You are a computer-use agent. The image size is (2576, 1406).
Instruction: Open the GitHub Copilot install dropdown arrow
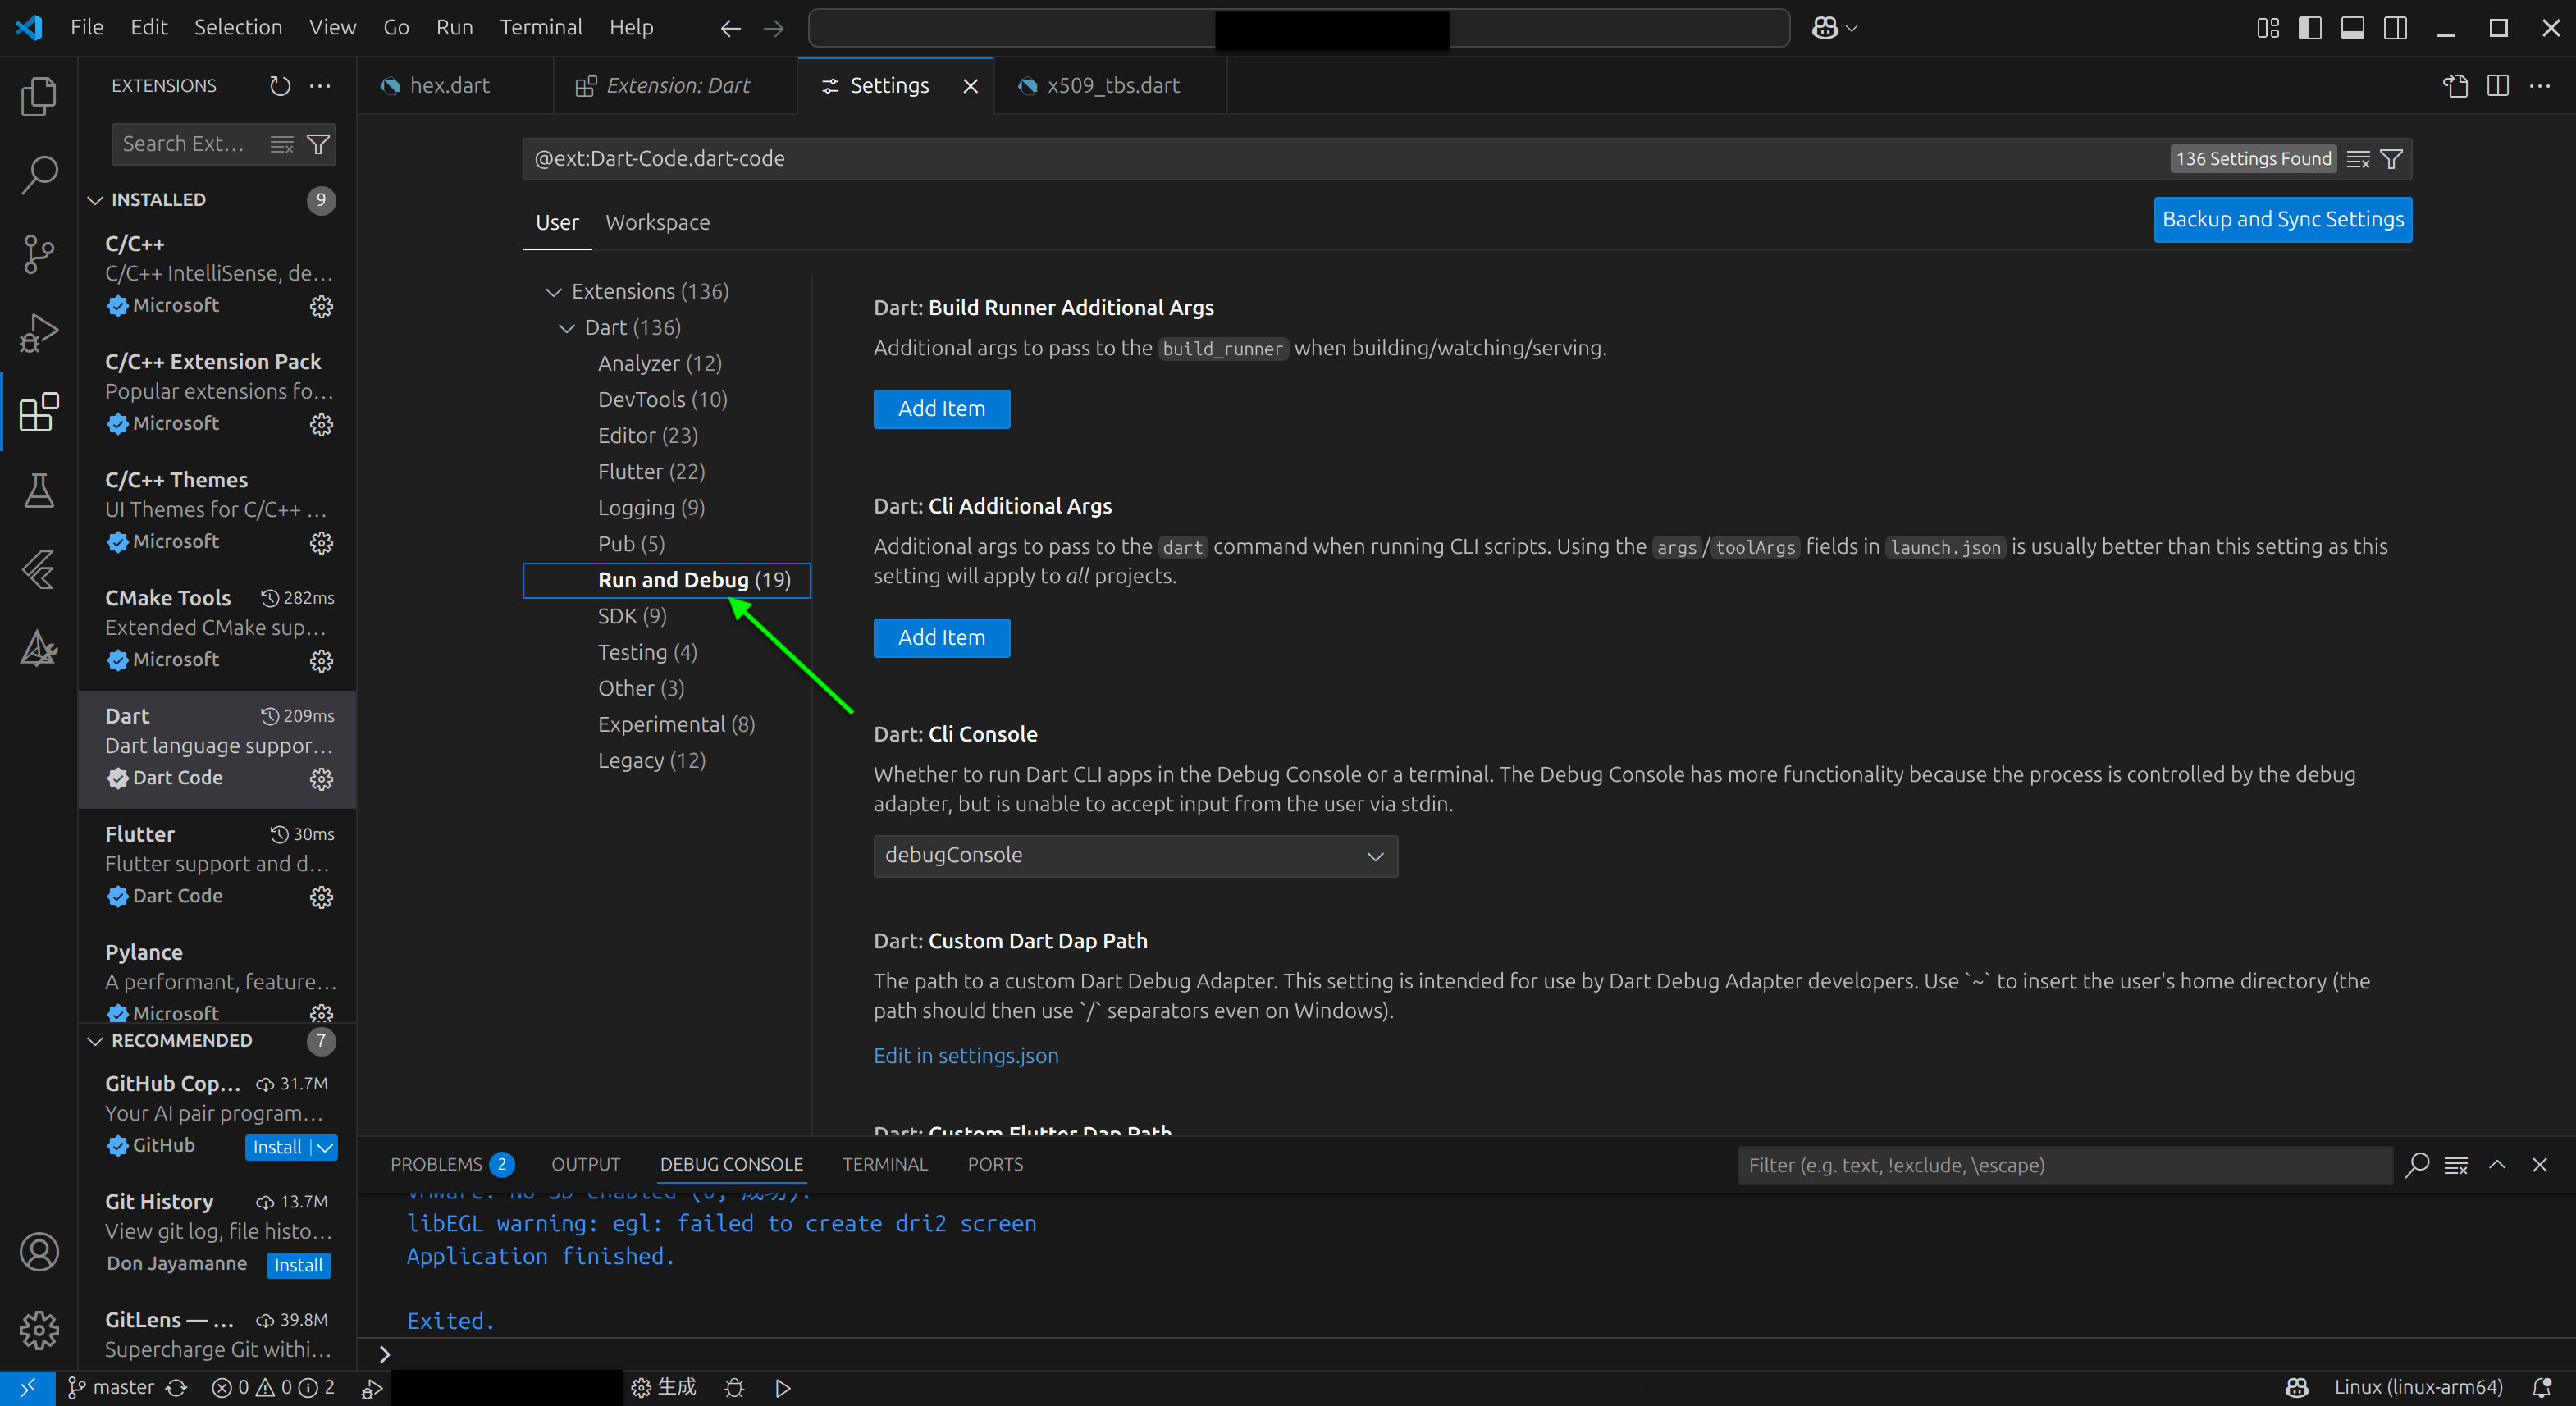(x=325, y=1147)
